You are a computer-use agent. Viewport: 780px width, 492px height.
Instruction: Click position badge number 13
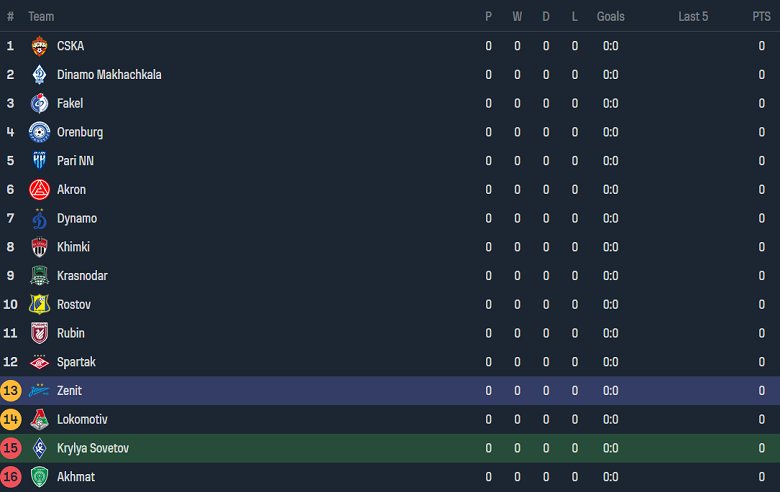(x=11, y=391)
